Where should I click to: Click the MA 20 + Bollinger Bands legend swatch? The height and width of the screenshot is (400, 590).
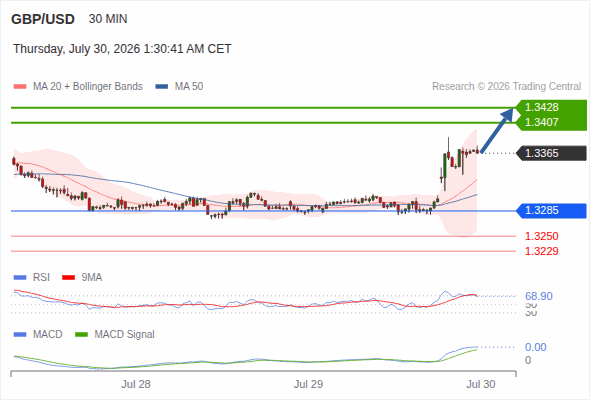(x=20, y=87)
